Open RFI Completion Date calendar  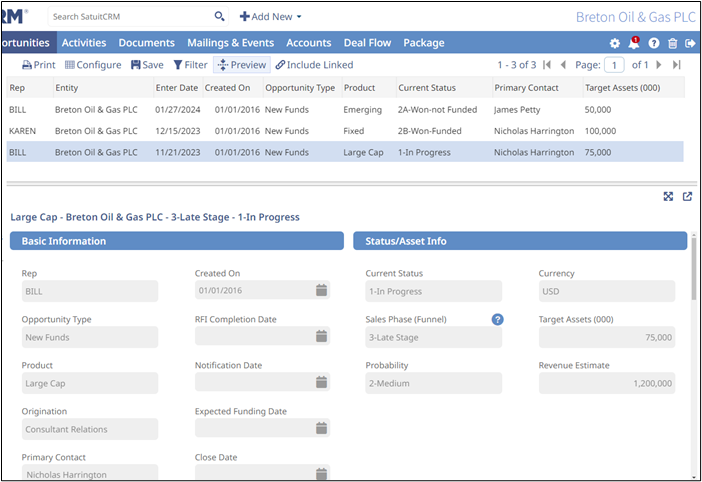click(321, 337)
